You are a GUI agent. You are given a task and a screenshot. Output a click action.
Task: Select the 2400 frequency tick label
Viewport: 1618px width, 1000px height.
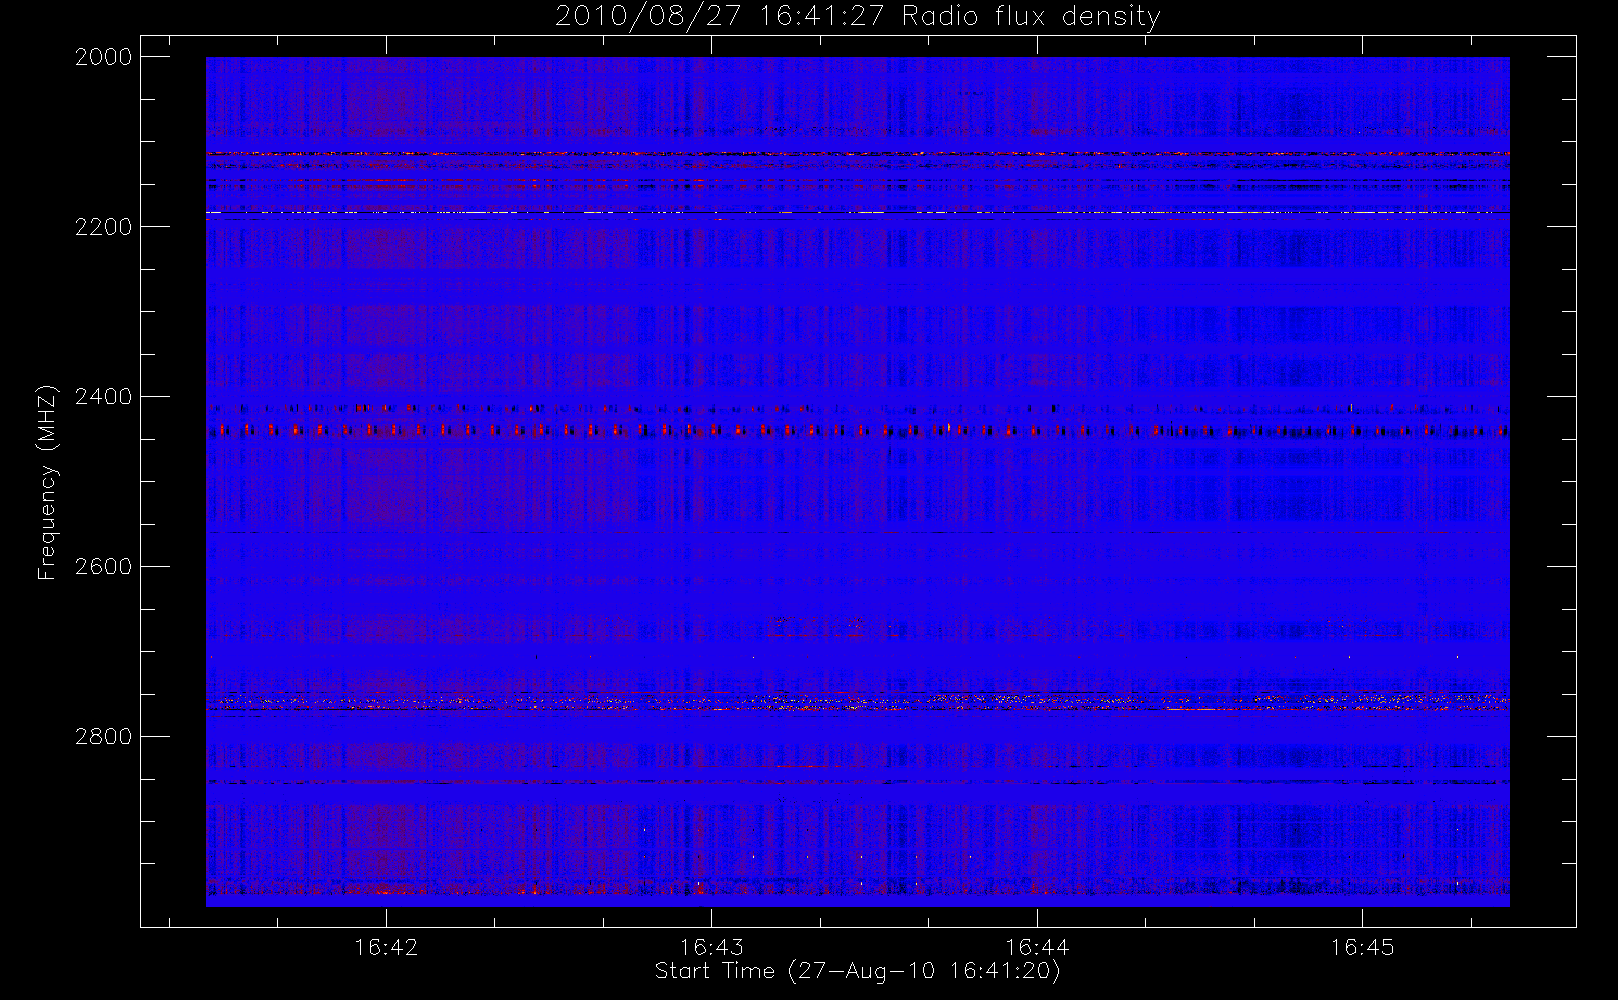click(103, 397)
